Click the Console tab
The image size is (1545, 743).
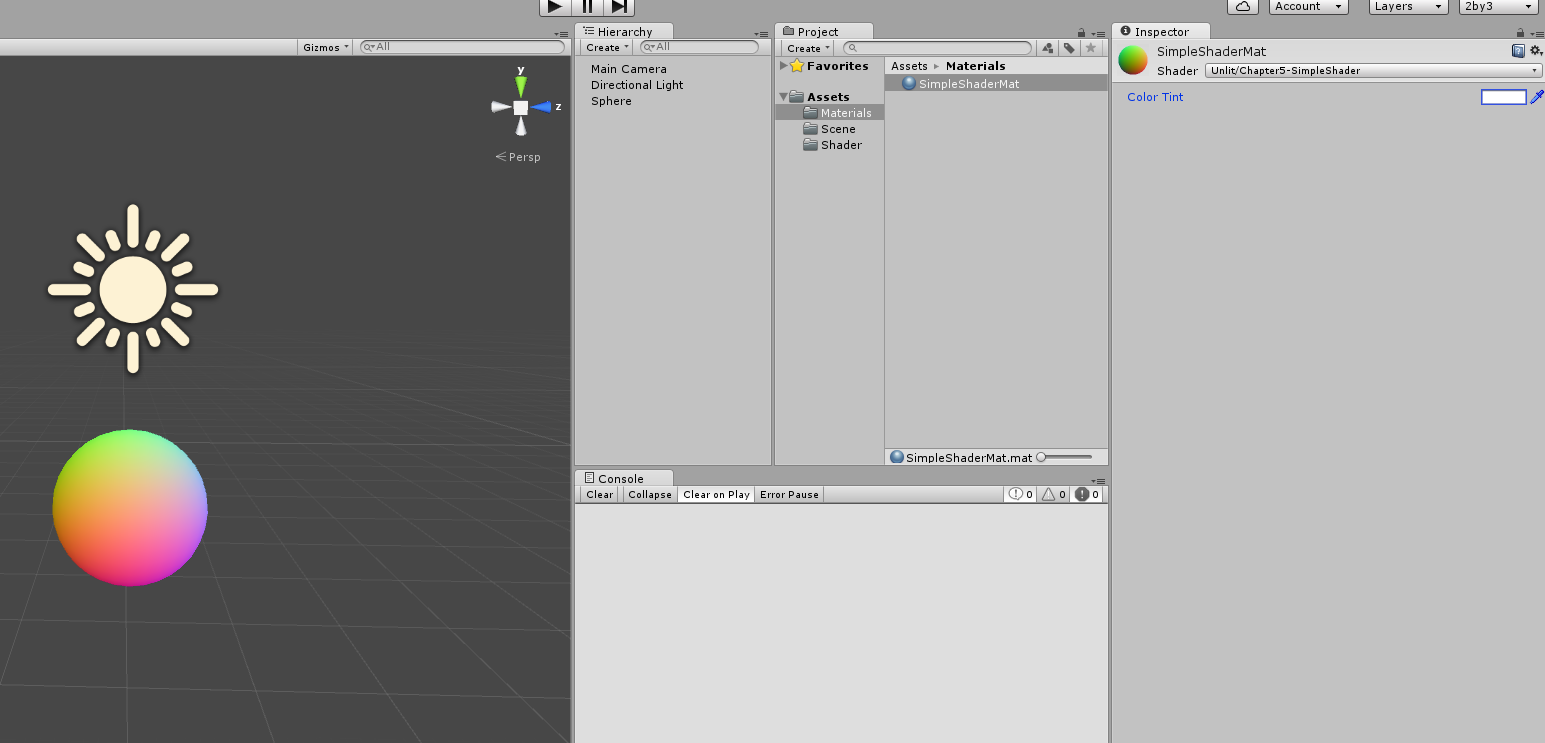(618, 477)
